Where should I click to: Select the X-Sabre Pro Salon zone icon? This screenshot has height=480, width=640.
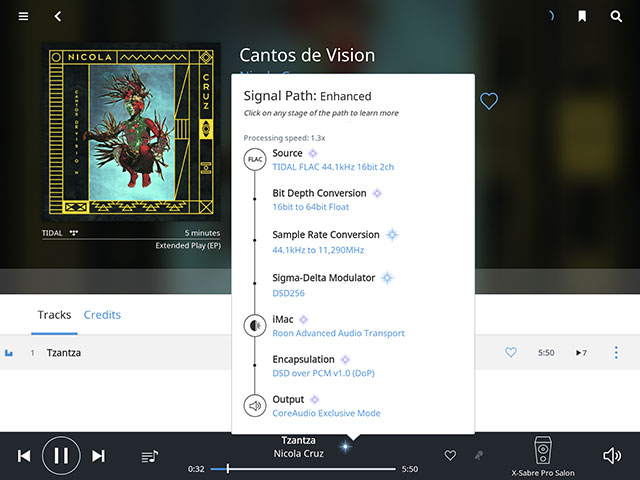tap(543, 450)
